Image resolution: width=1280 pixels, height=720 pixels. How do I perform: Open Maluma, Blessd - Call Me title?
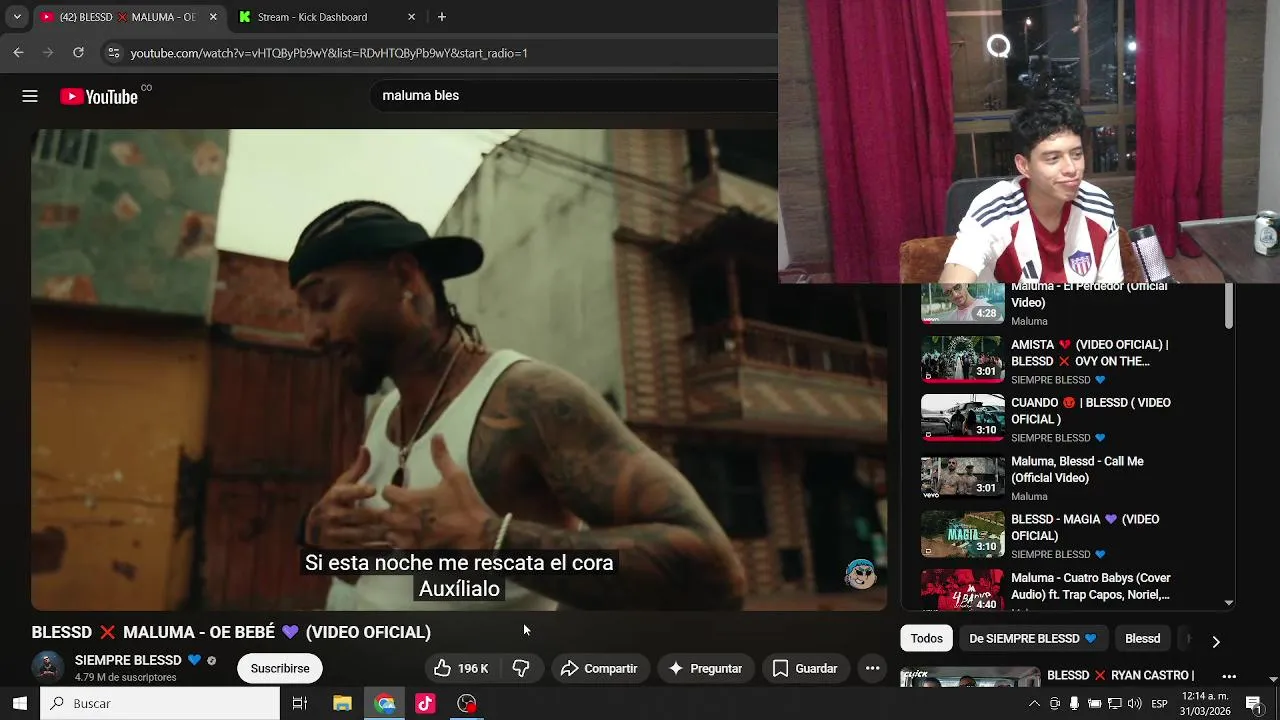click(x=1077, y=469)
